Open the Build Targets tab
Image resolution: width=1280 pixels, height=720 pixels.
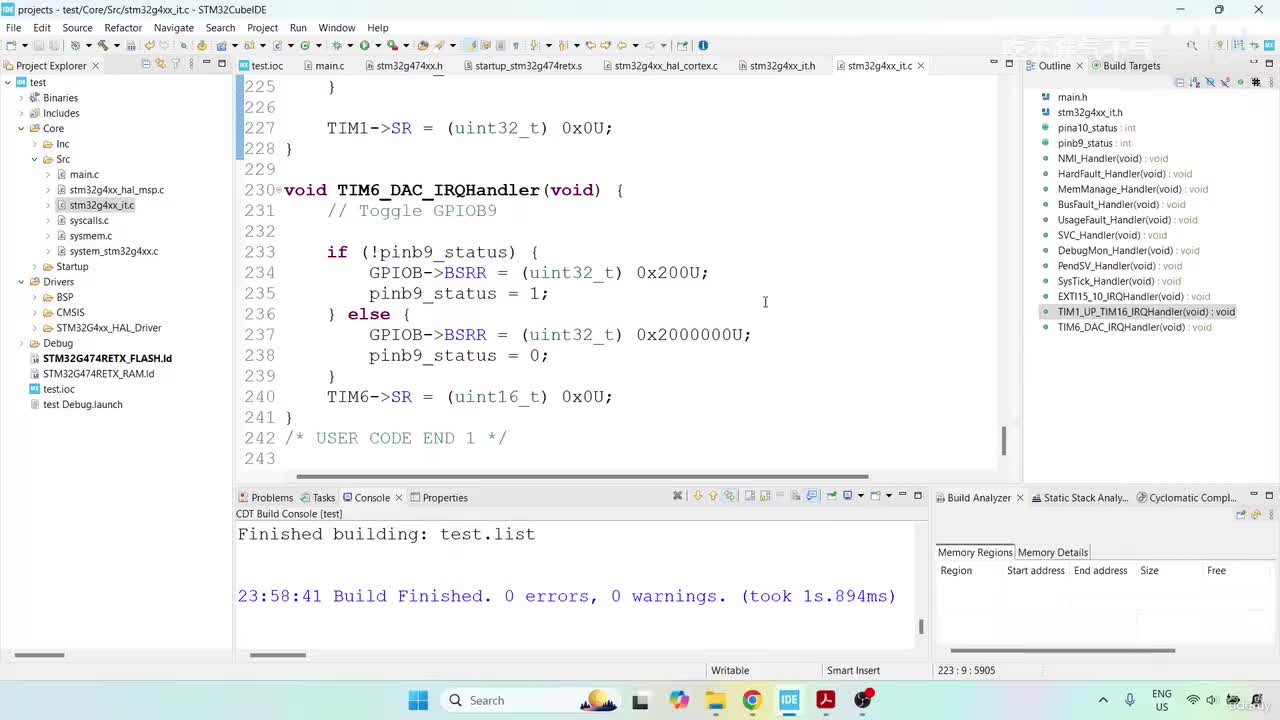click(1125, 66)
